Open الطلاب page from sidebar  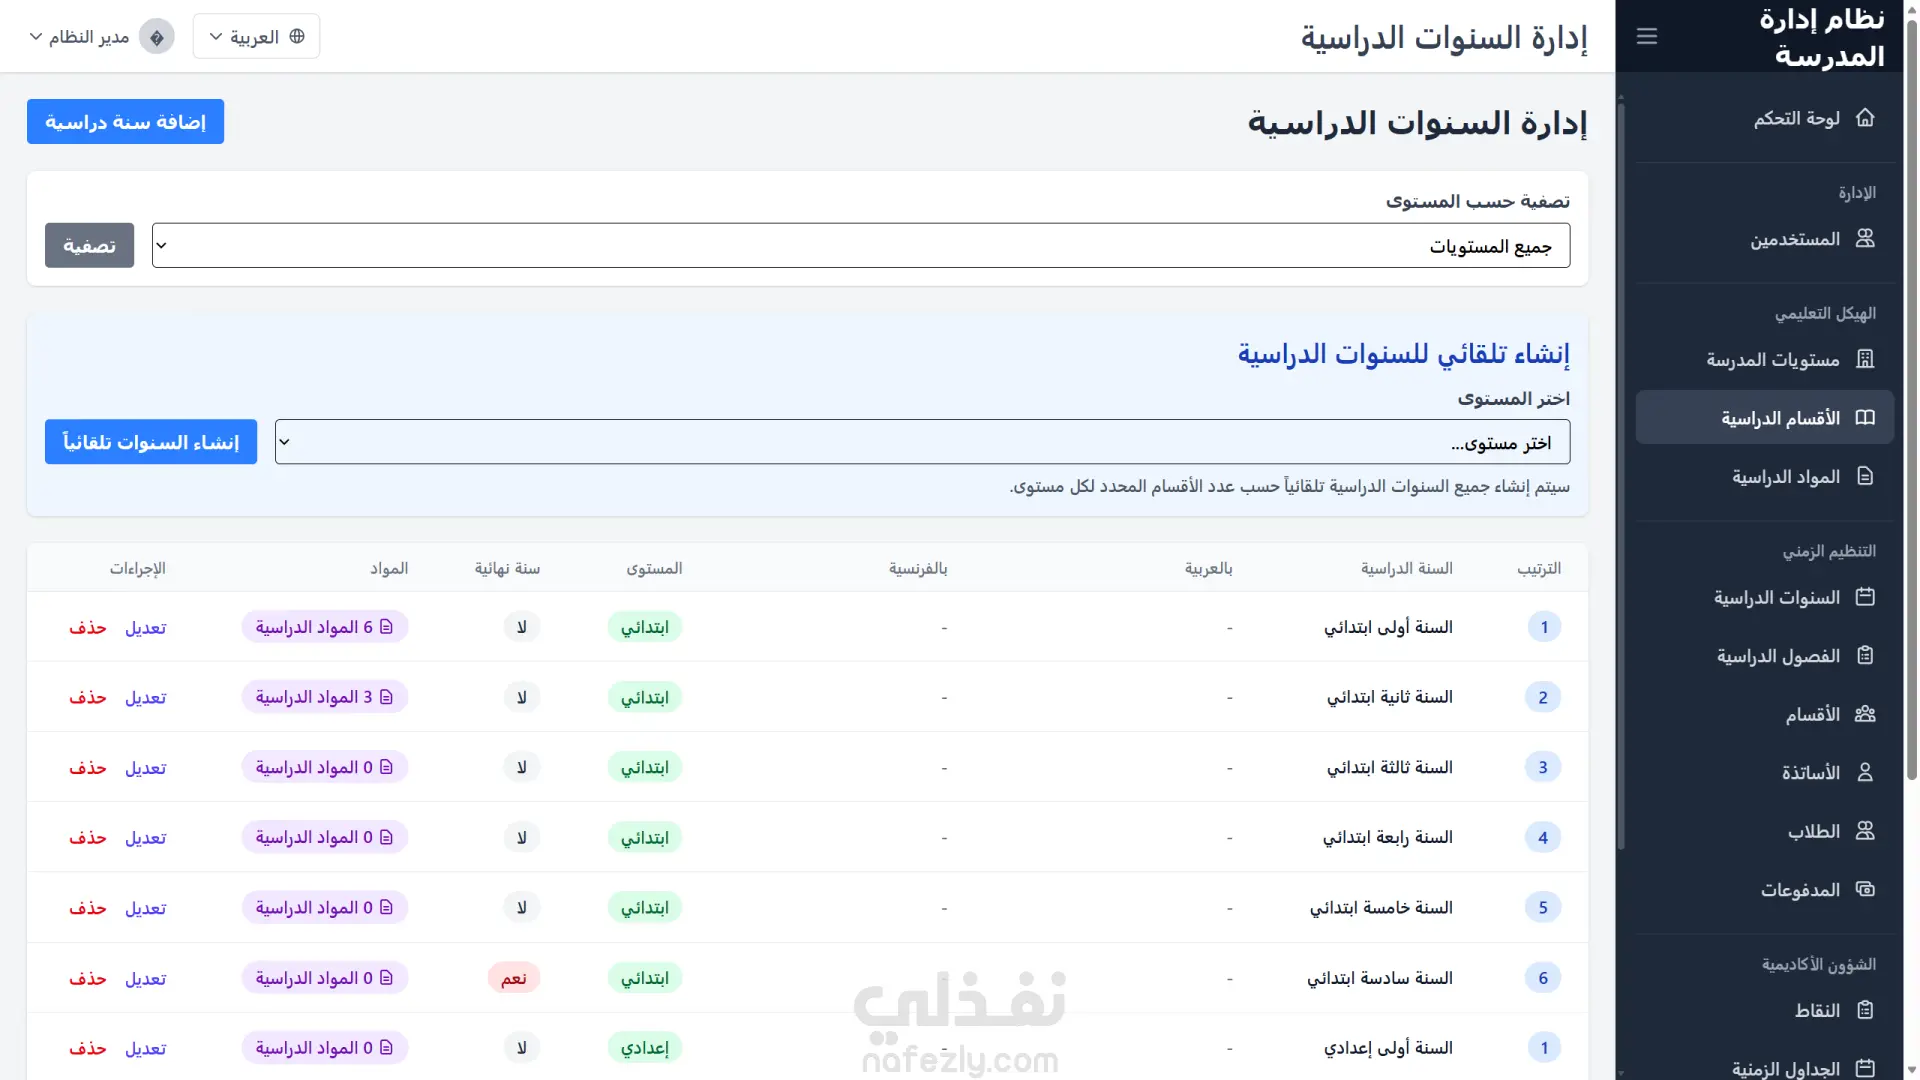pyautogui.click(x=1813, y=831)
